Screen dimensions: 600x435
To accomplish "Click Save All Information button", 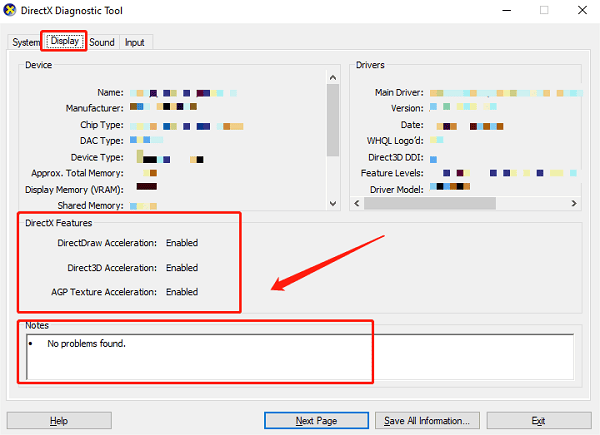I will click(427, 420).
